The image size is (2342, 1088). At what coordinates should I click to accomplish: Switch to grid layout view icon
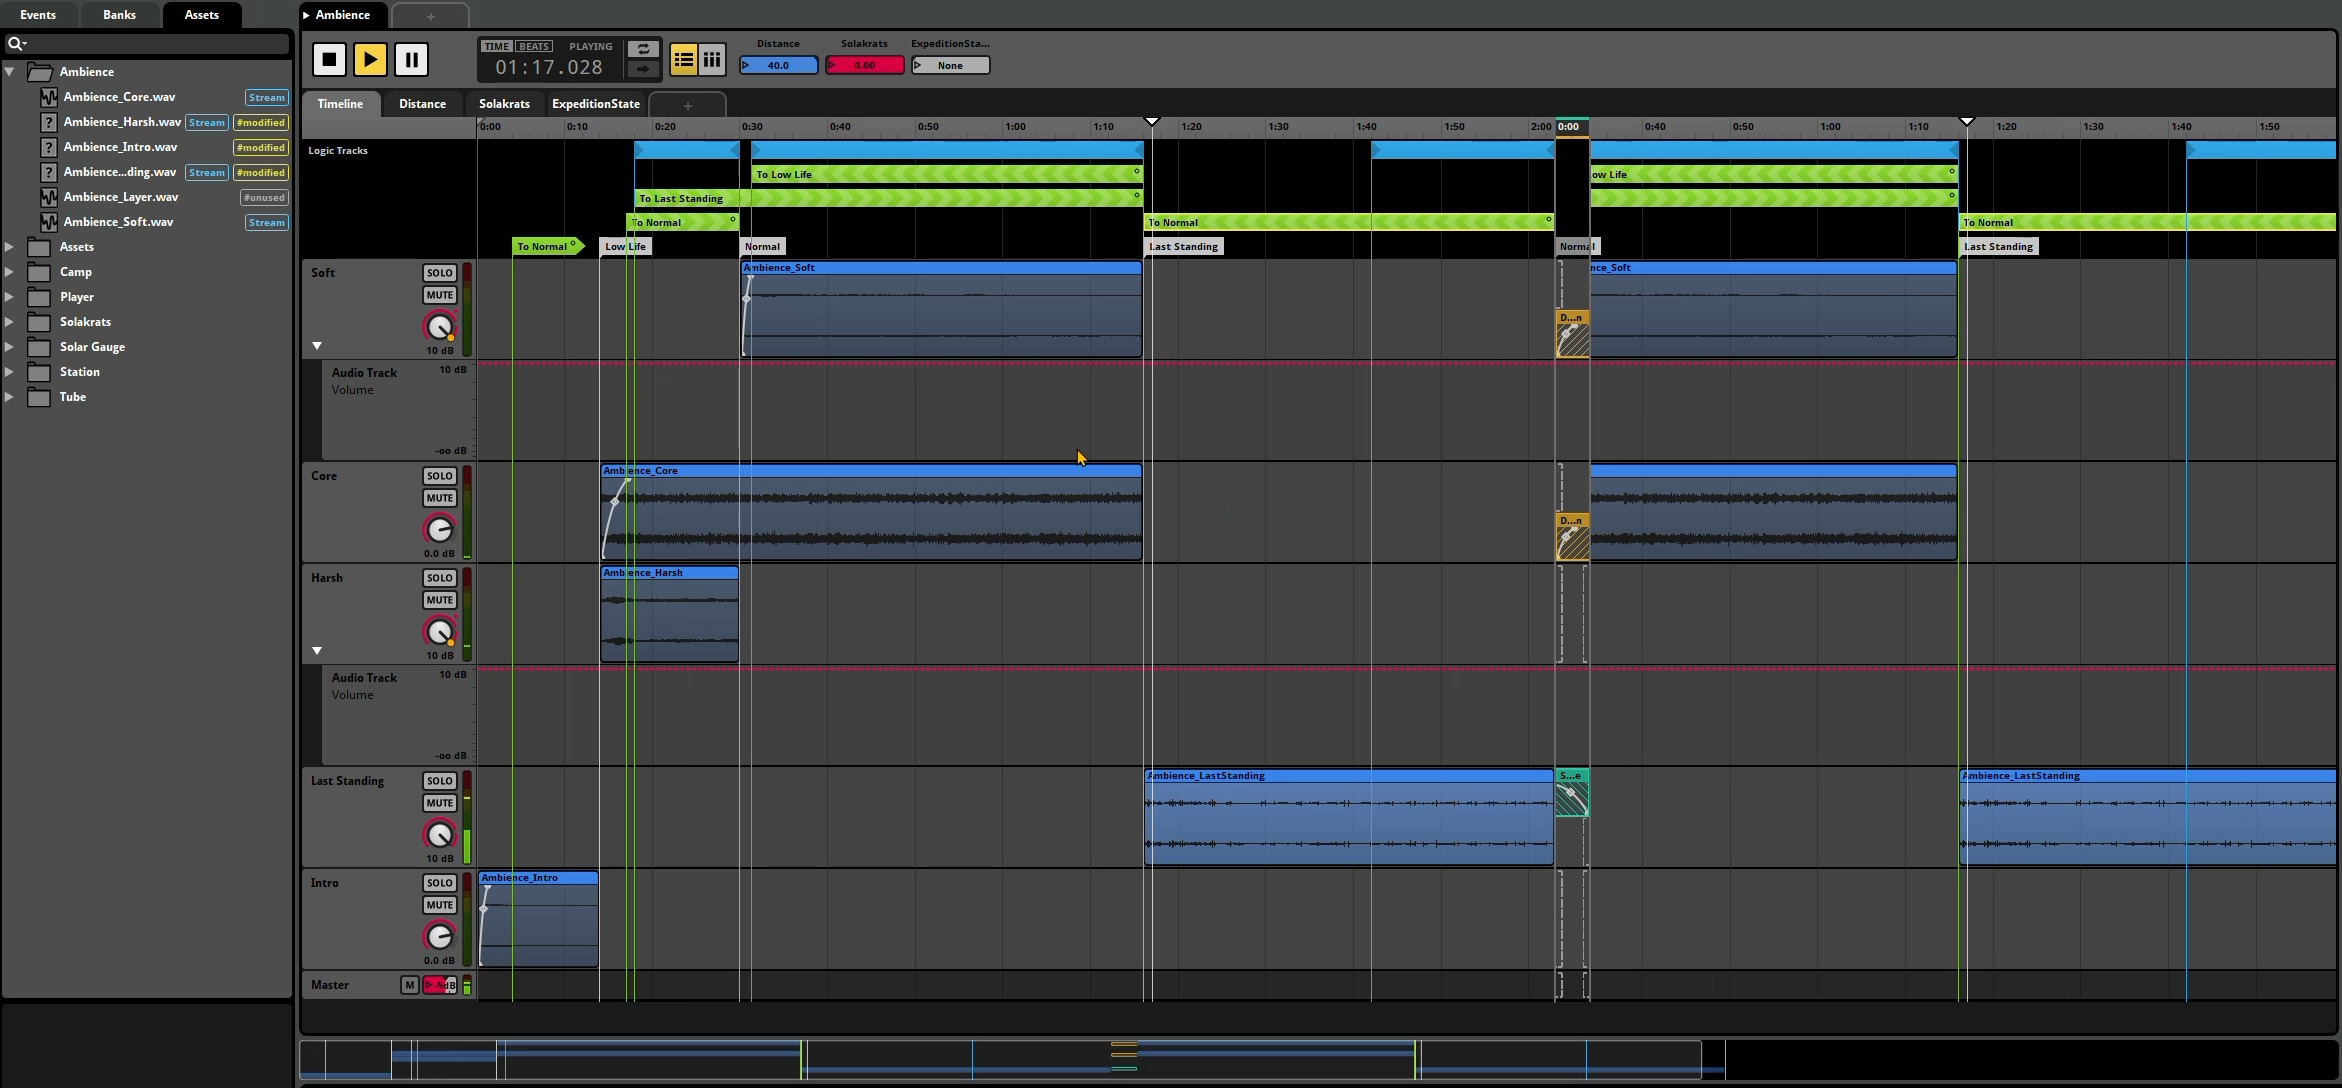coord(711,60)
